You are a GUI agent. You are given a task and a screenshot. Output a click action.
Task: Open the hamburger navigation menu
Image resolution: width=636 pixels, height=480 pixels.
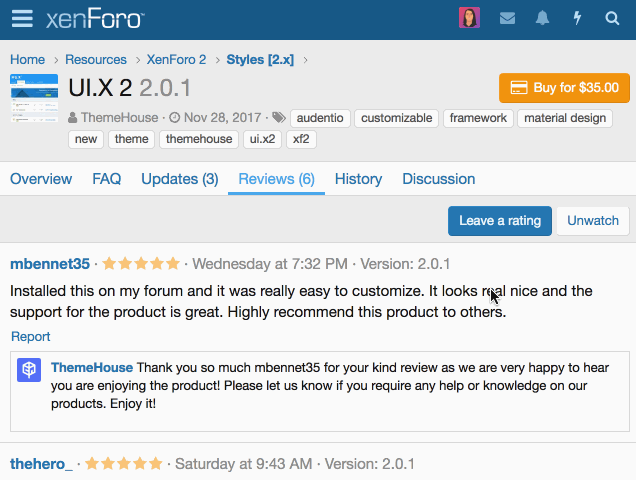(x=22, y=19)
